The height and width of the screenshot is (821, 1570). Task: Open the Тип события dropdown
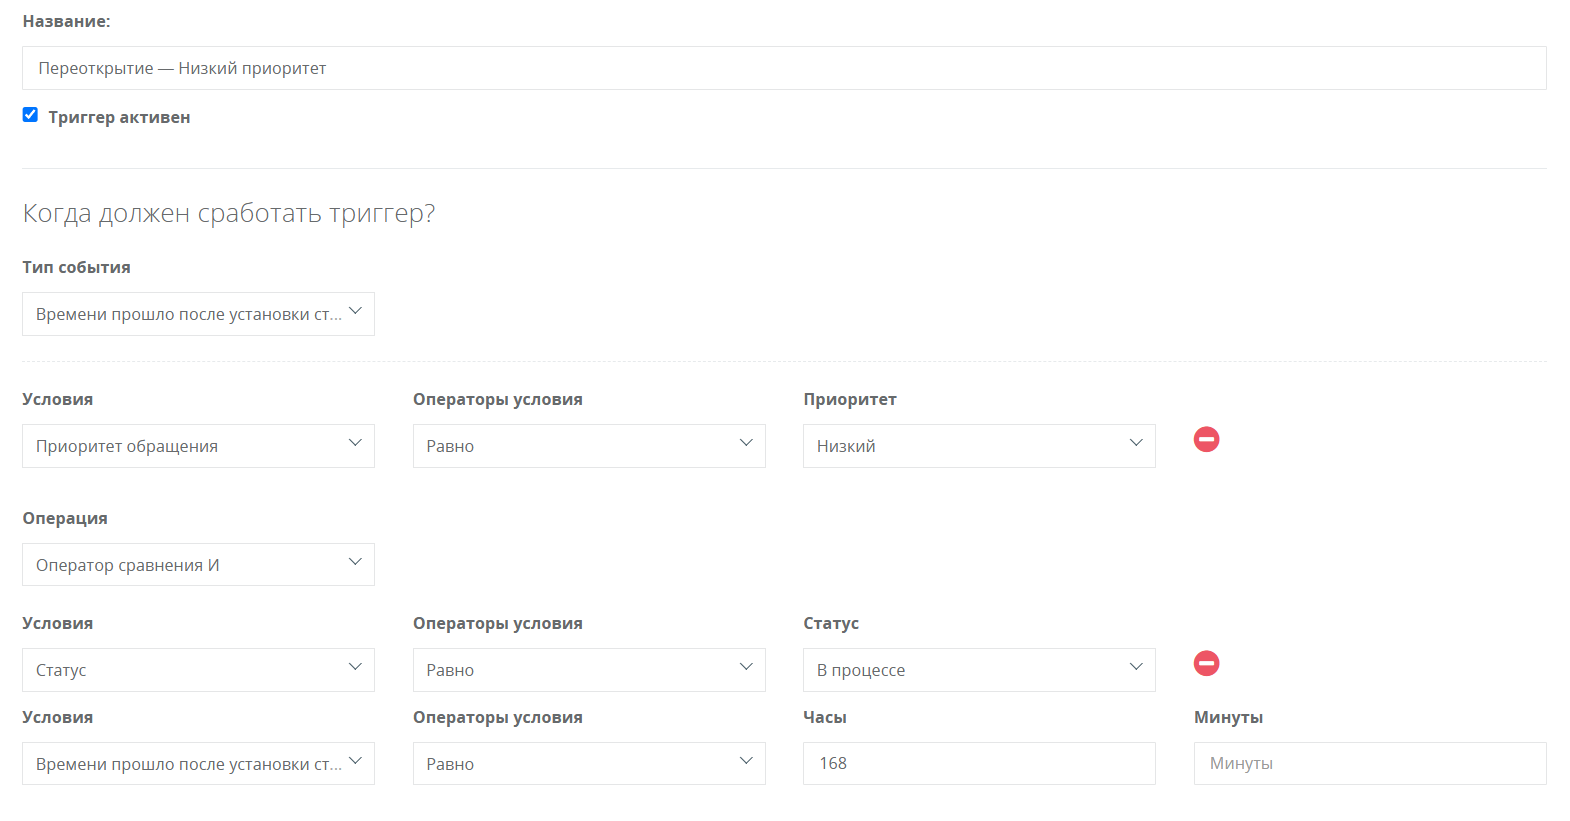tap(198, 314)
